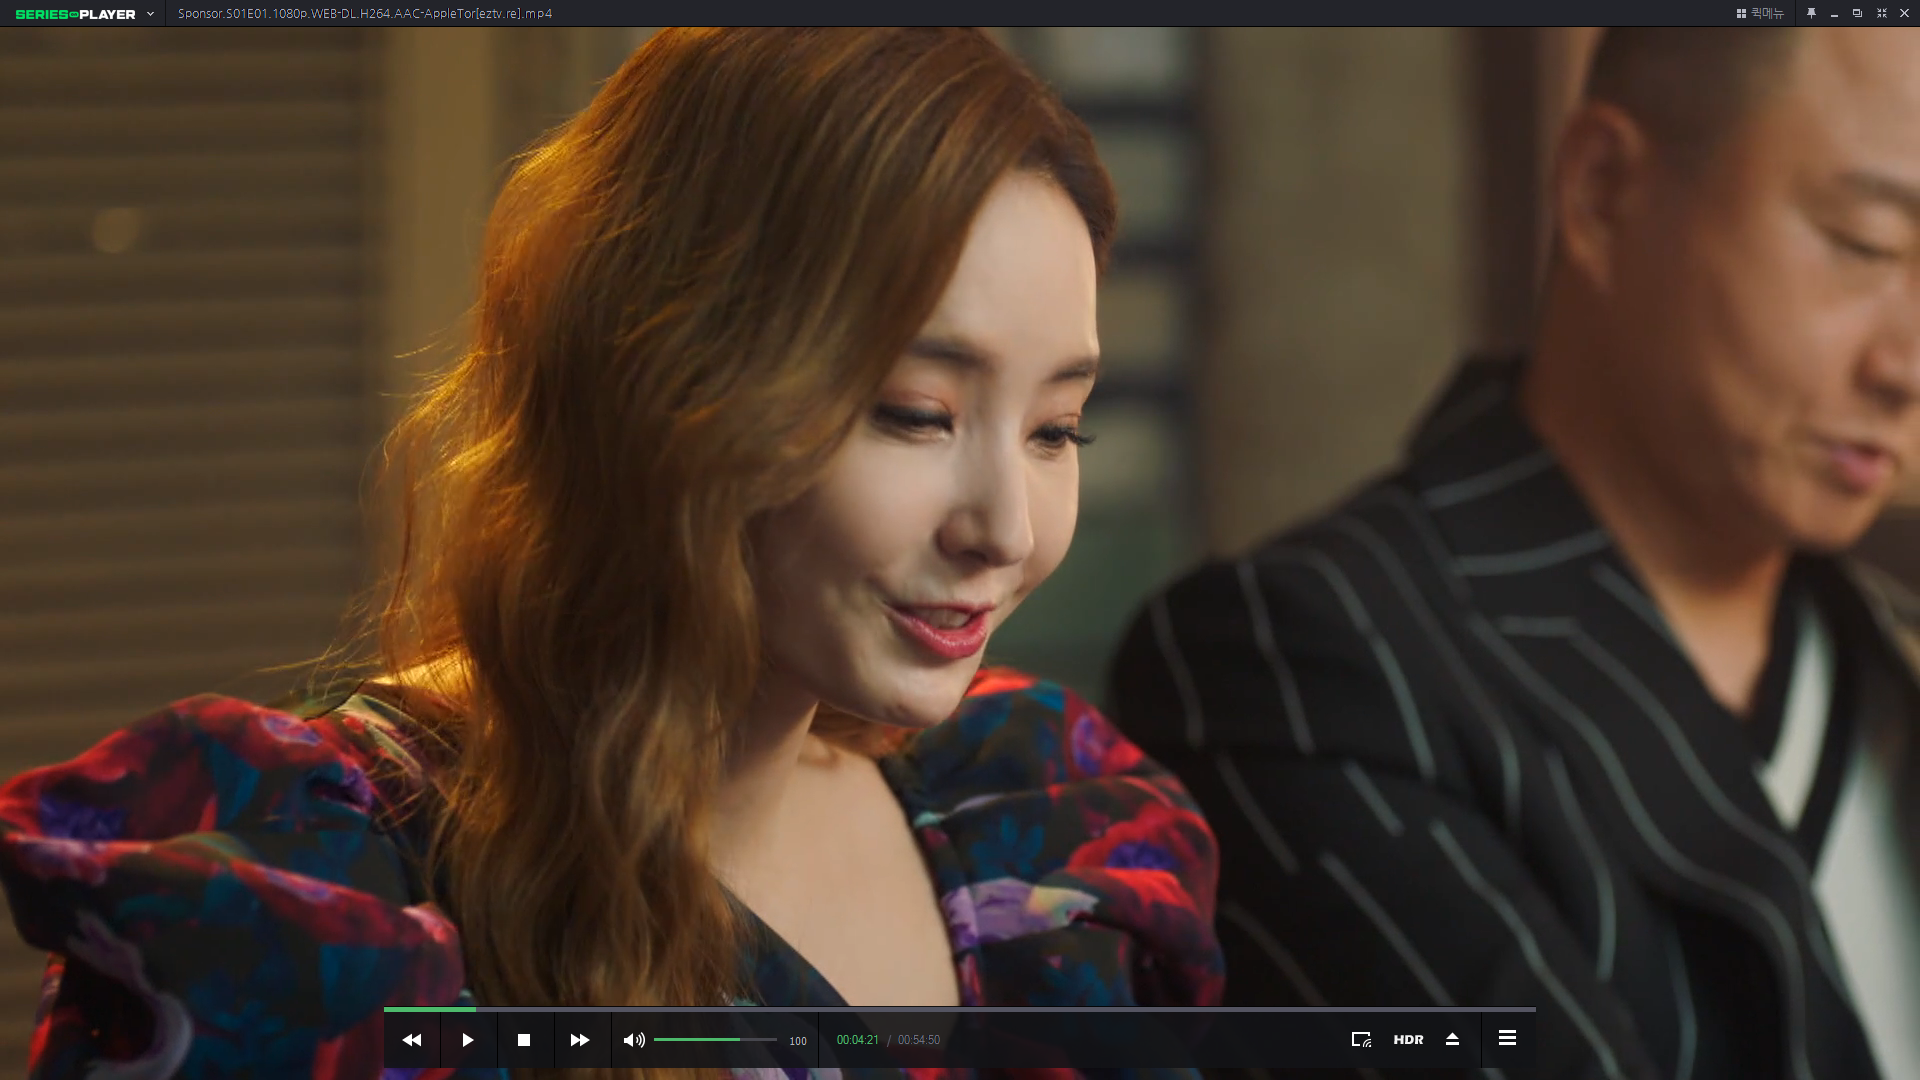Click the current time 00:04:21

click(858, 1040)
